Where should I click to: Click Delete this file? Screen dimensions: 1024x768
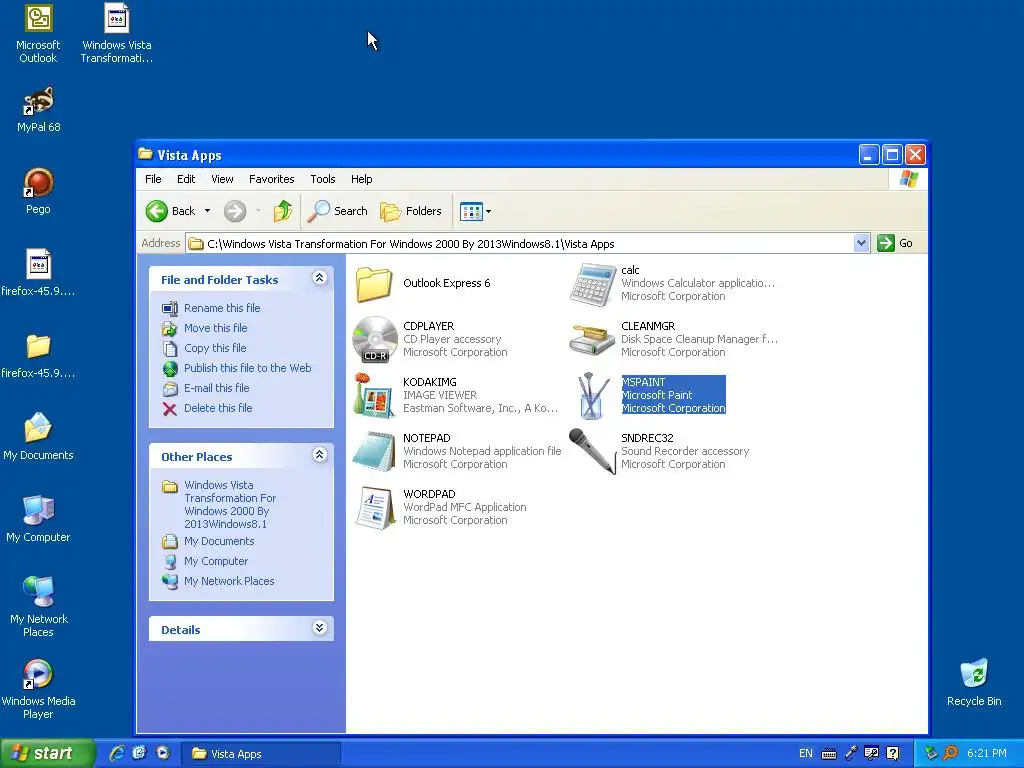[217, 408]
